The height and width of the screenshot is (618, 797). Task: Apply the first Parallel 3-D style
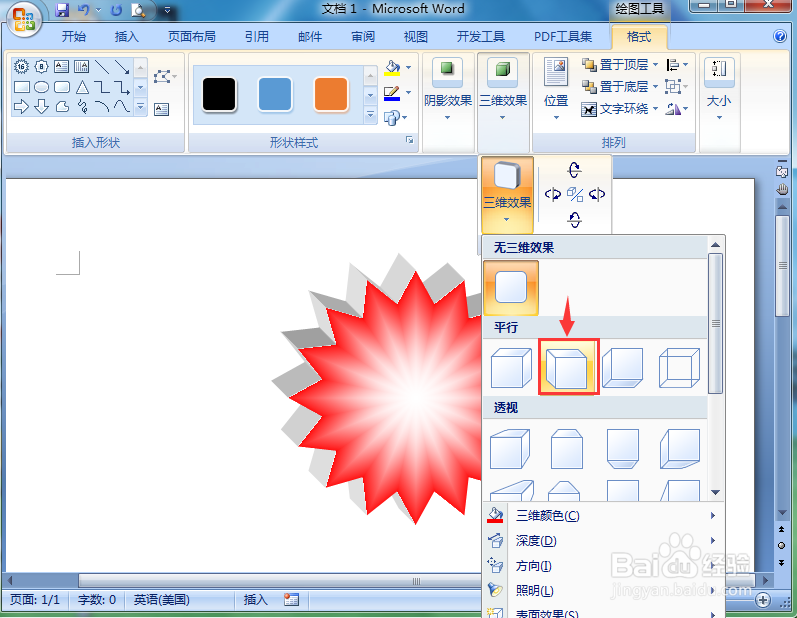click(511, 367)
